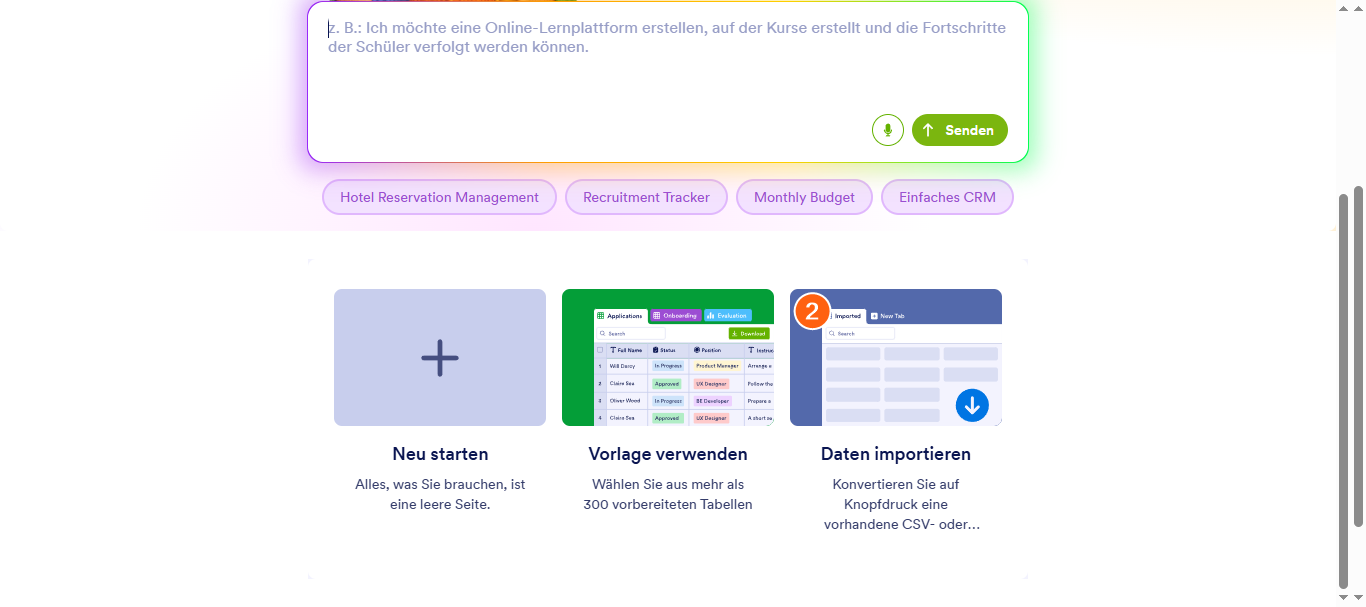
Task: Click '300 vorbereiteten Tabellen' description text
Action: tap(668, 504)
